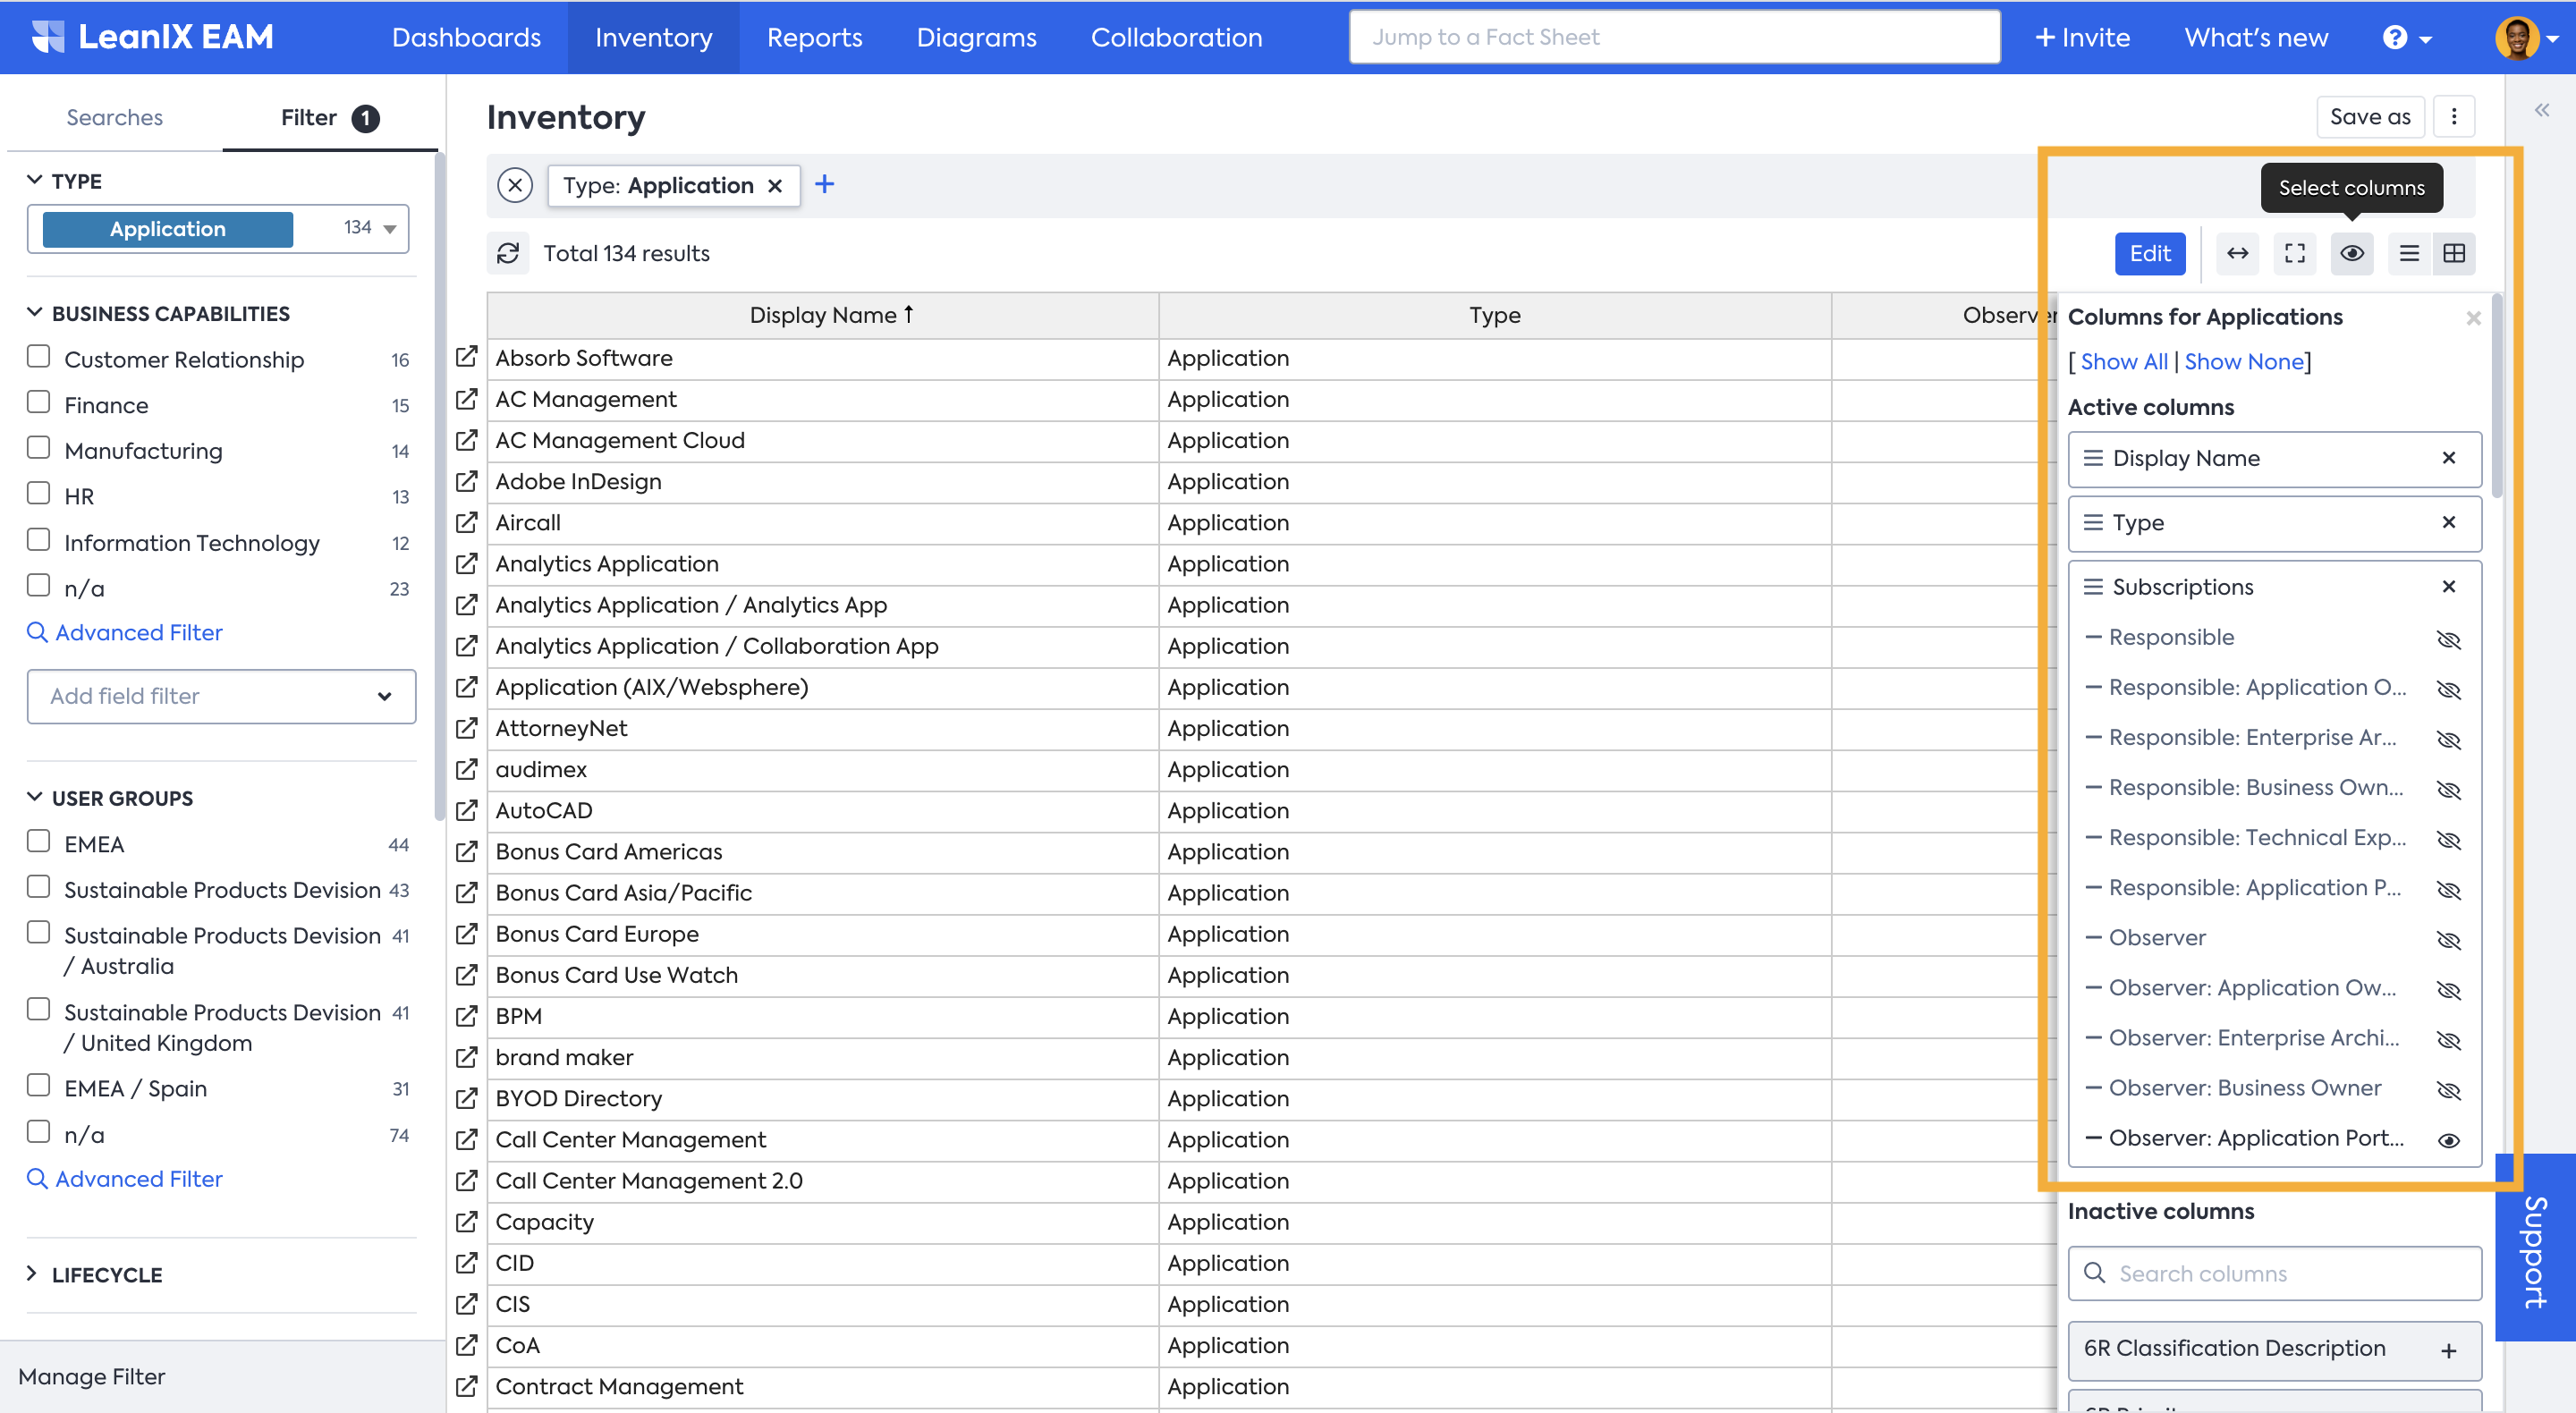Open the Reports menu
This screenshot has height=1413, width=2576.
tap(814, 37)
